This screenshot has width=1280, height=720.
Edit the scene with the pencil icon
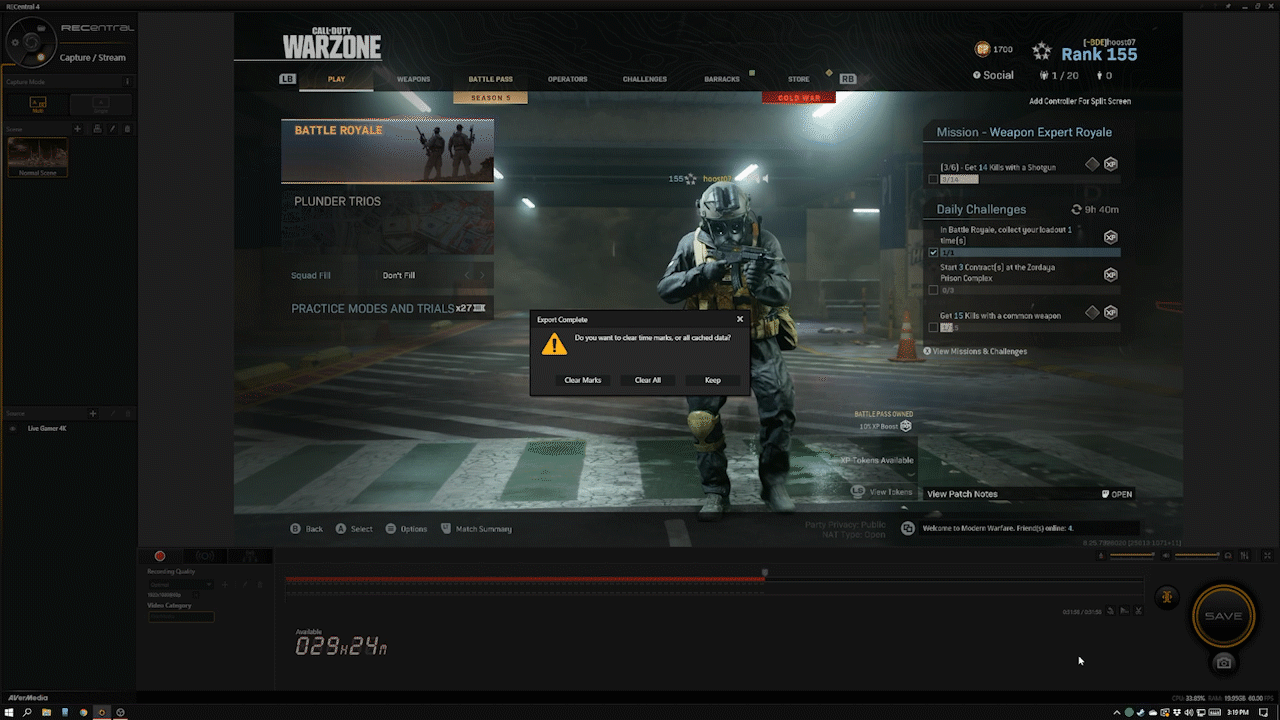[112, 129]
